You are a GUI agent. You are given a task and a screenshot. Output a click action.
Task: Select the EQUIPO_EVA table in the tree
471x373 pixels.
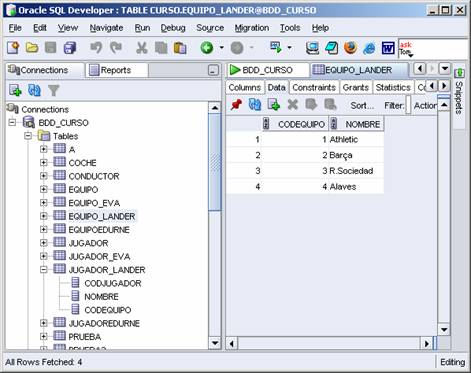pos(94,203)
